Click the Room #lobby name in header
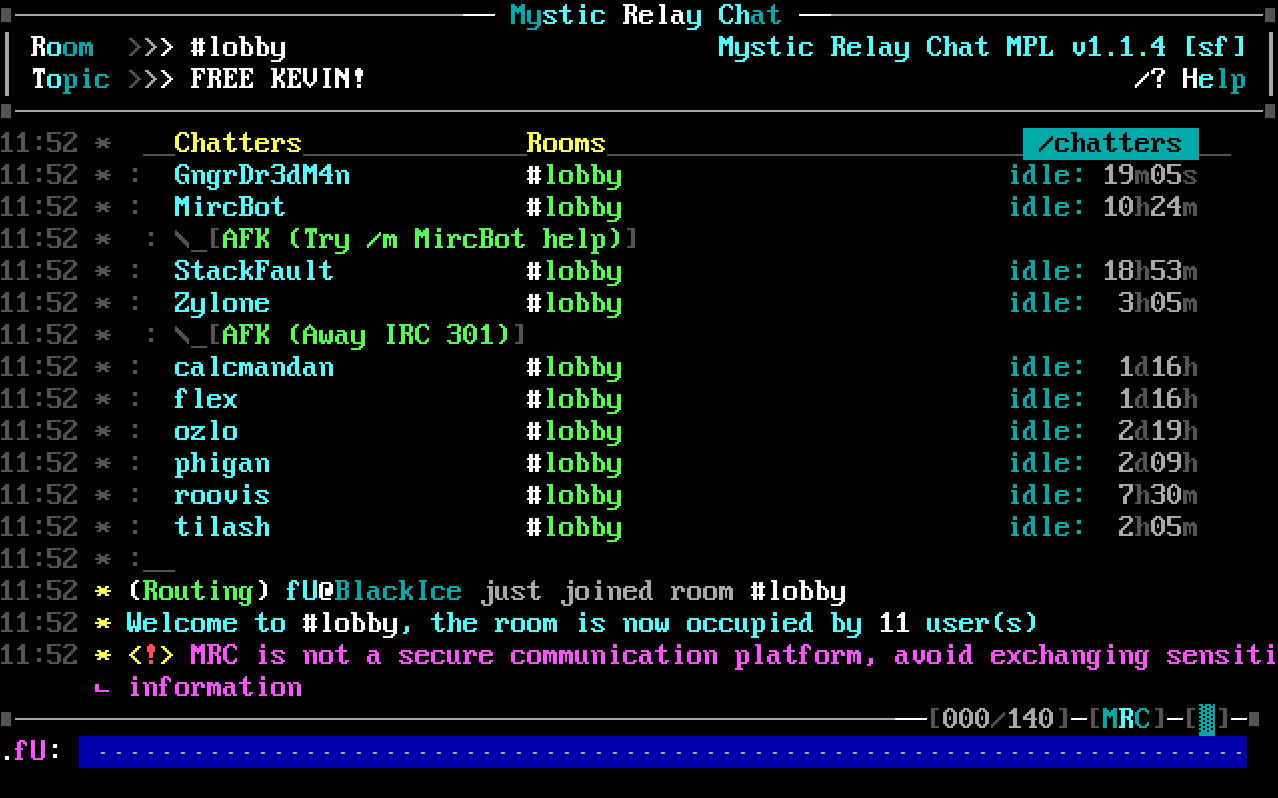The height and width of the screenshot is (798, 1278). 238,47
